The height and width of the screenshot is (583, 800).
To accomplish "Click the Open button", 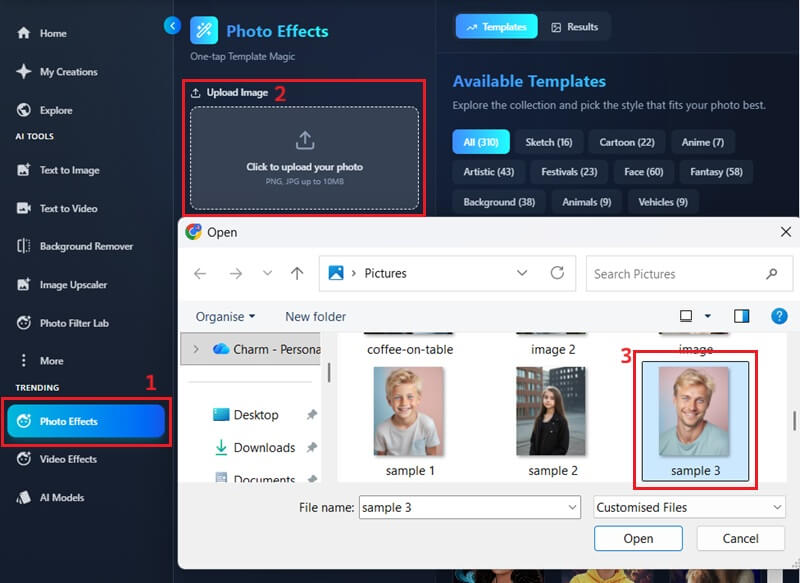I will pyautogui.click(x=638, y=538).
